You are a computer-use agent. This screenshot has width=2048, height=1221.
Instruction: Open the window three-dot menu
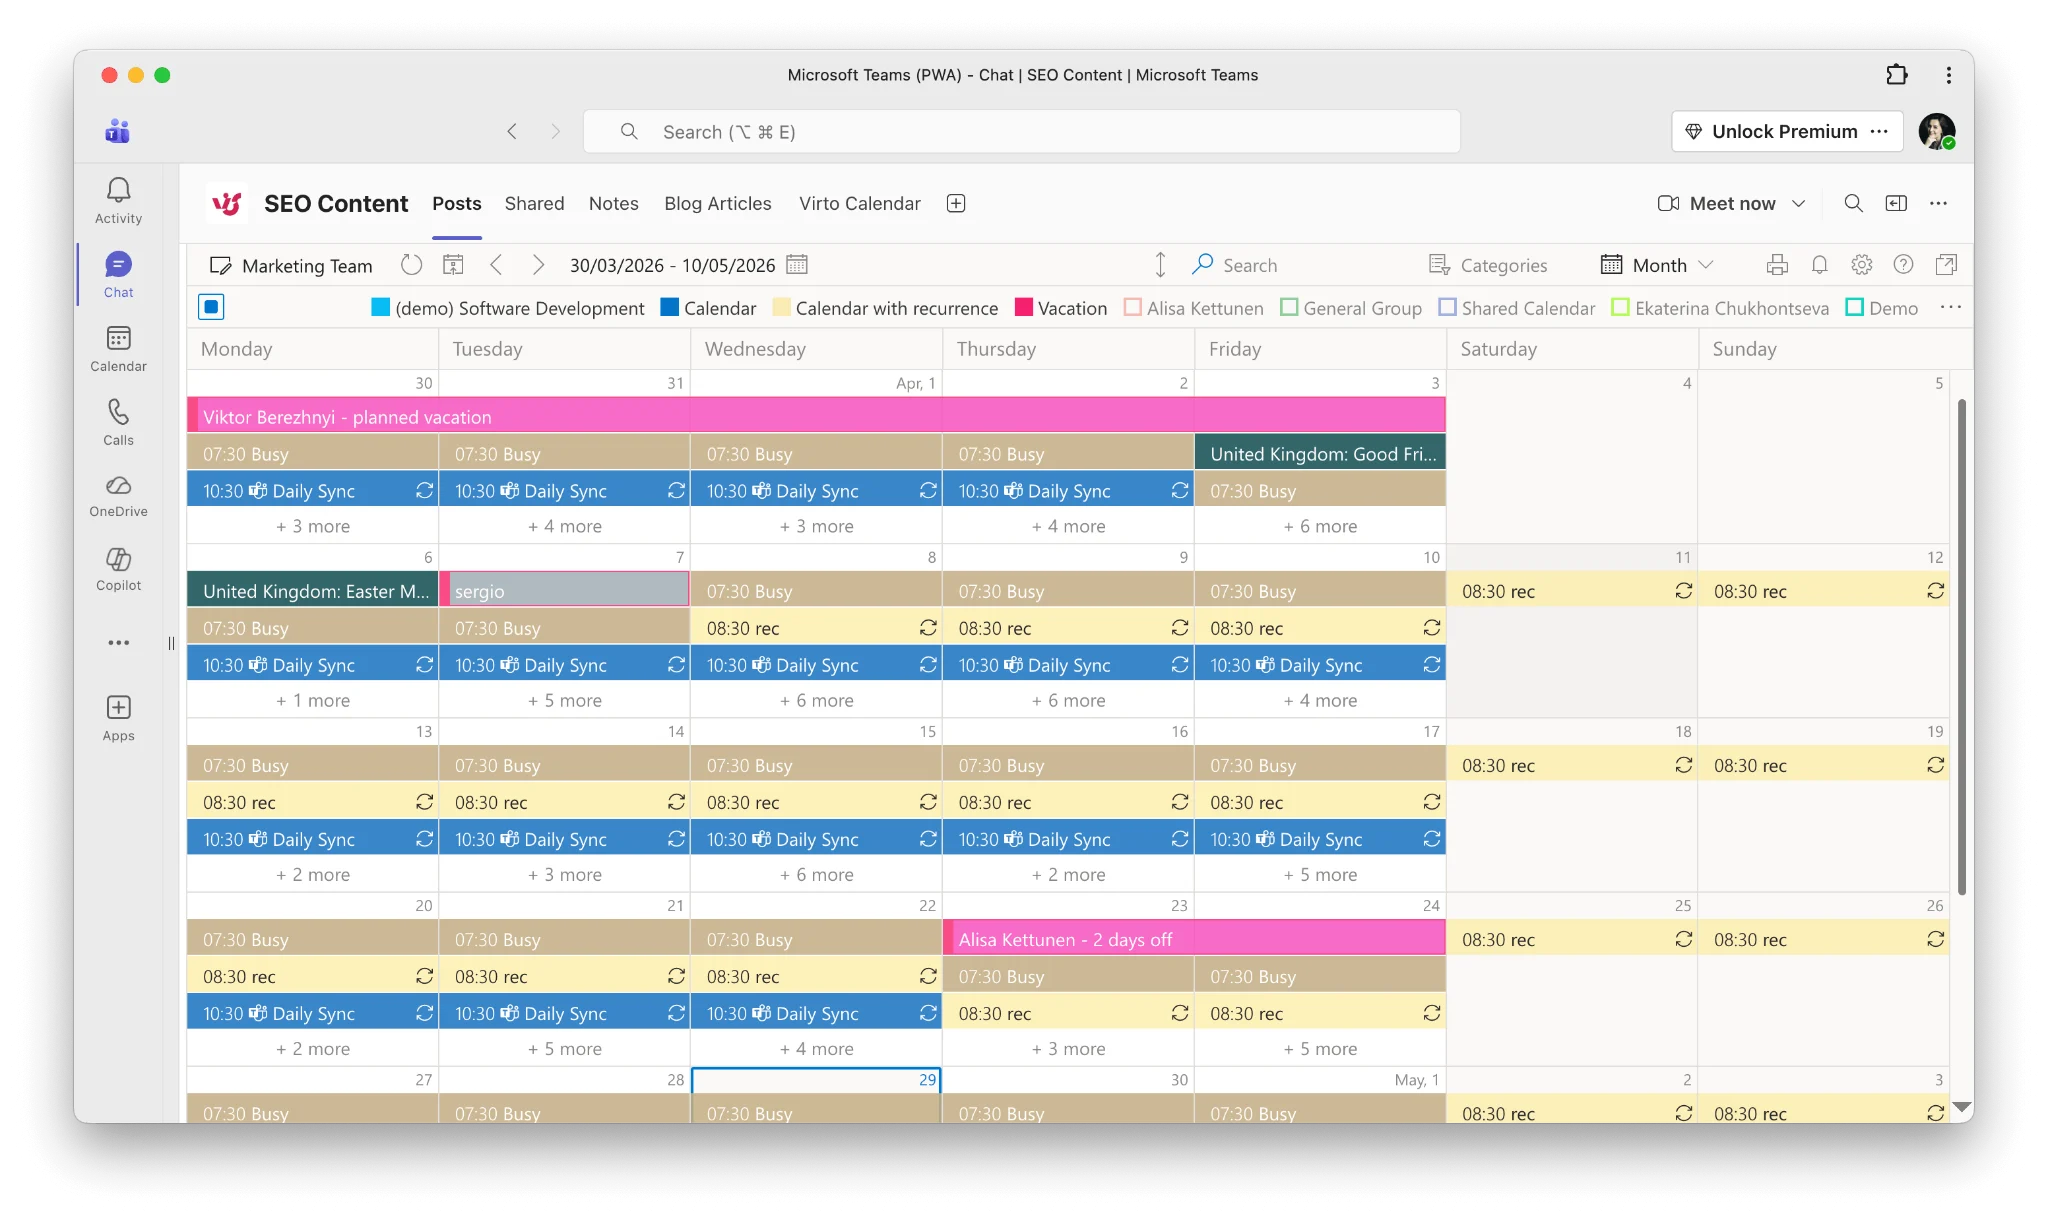[x=1948, y=75]
